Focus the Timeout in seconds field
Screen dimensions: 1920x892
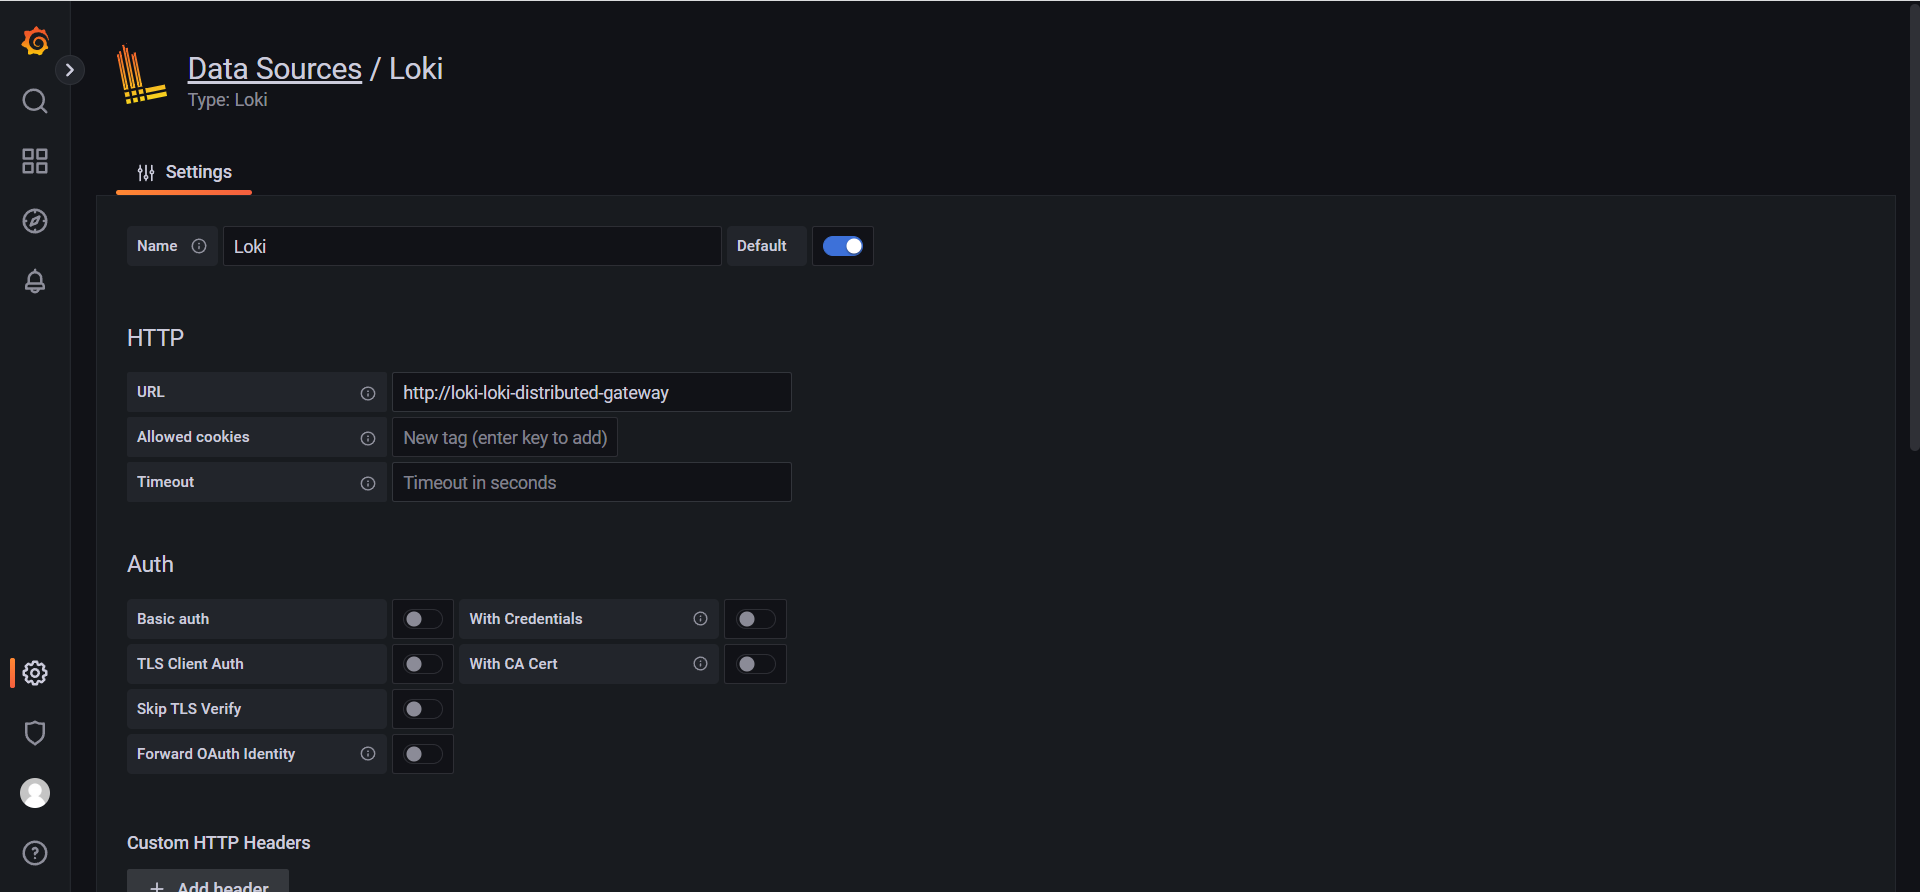pyautogui.click(x=592, y=482)
